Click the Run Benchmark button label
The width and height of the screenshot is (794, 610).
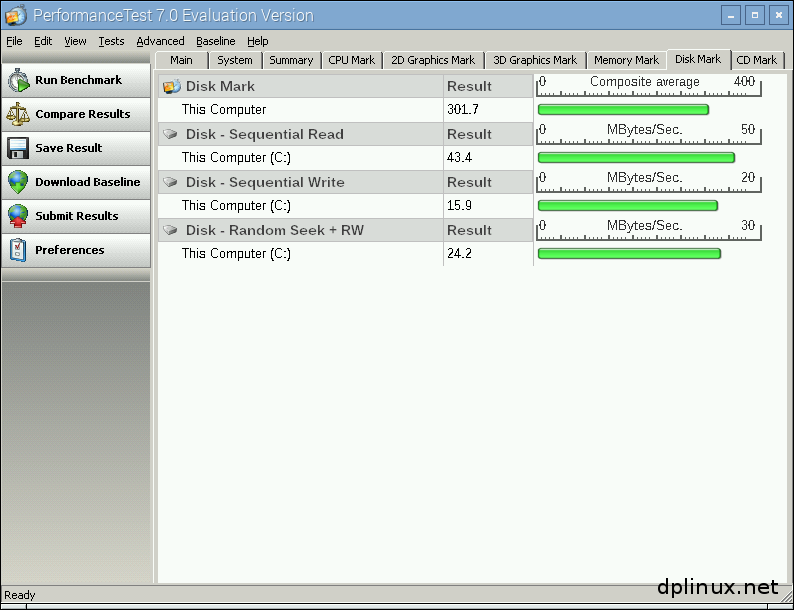pos(78,80)
